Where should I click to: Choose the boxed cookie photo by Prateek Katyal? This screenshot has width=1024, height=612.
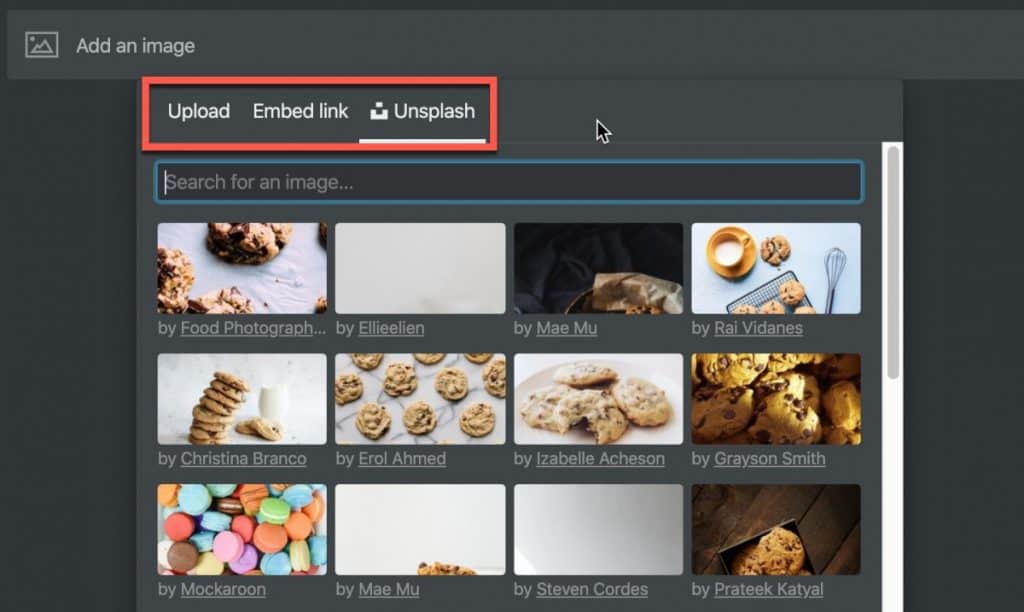point(776,529)
